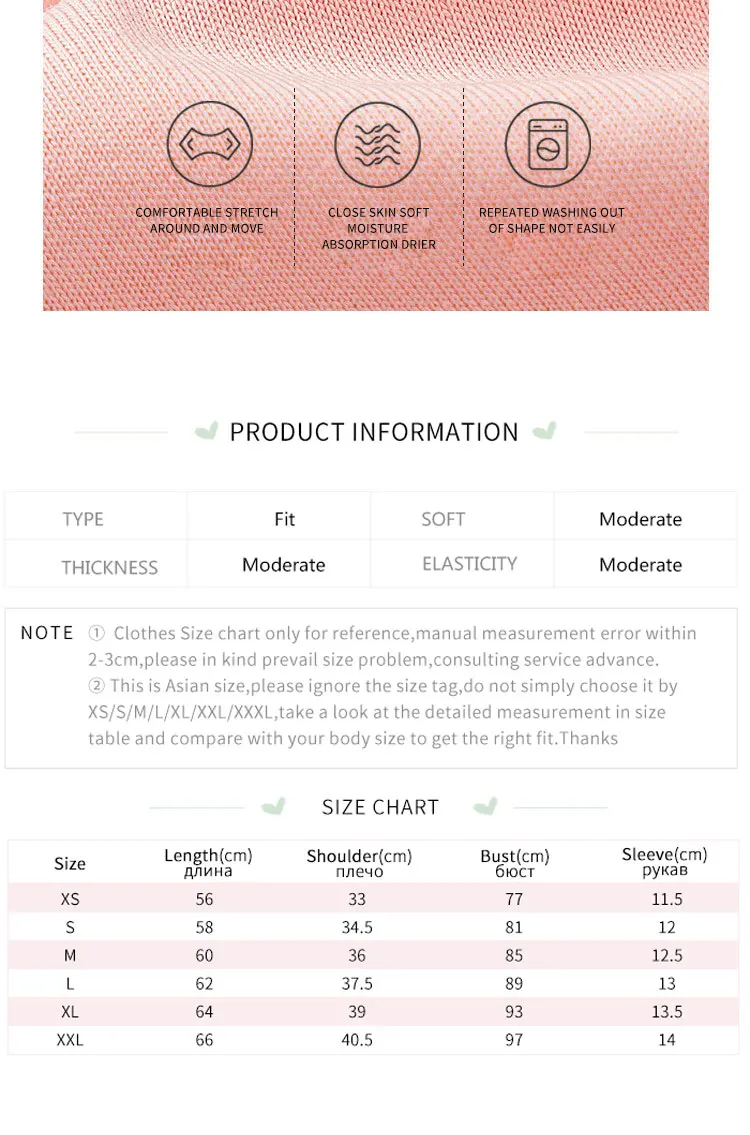Click the TYPE label in product table

point(83,519)
